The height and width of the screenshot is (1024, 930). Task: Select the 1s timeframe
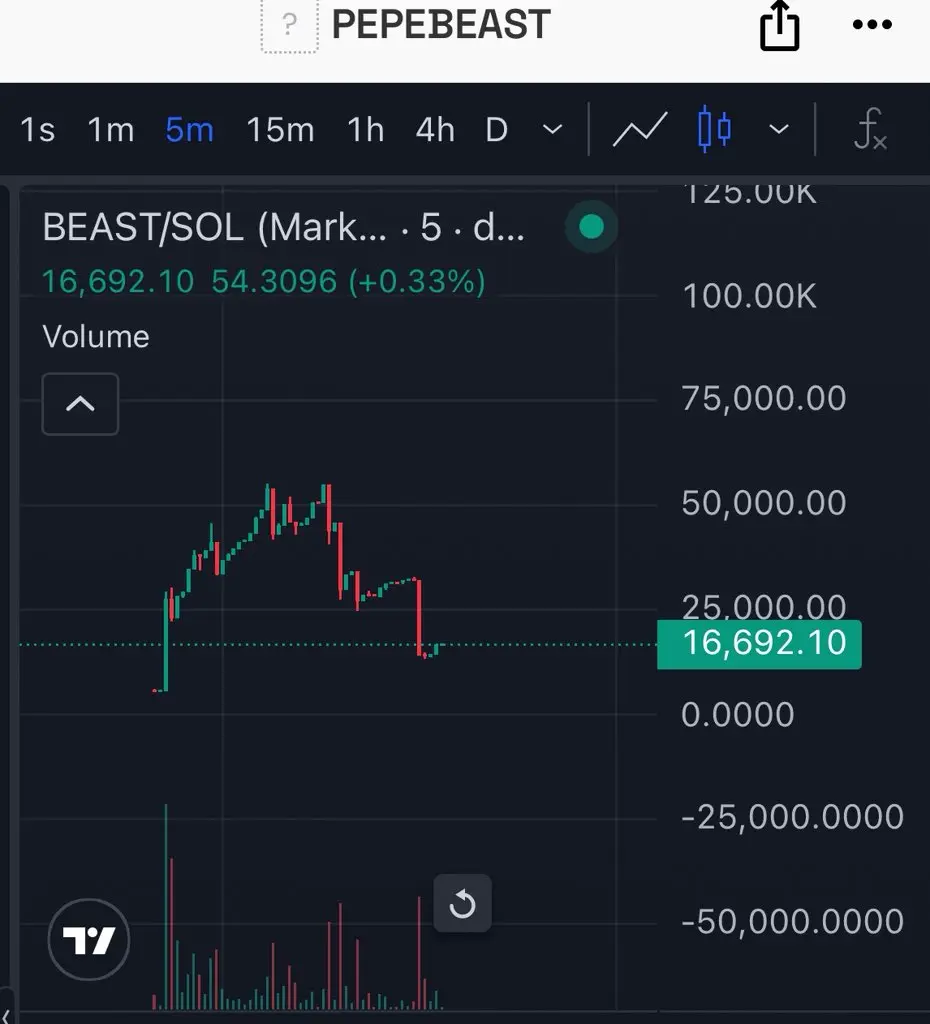click(37, 129)
